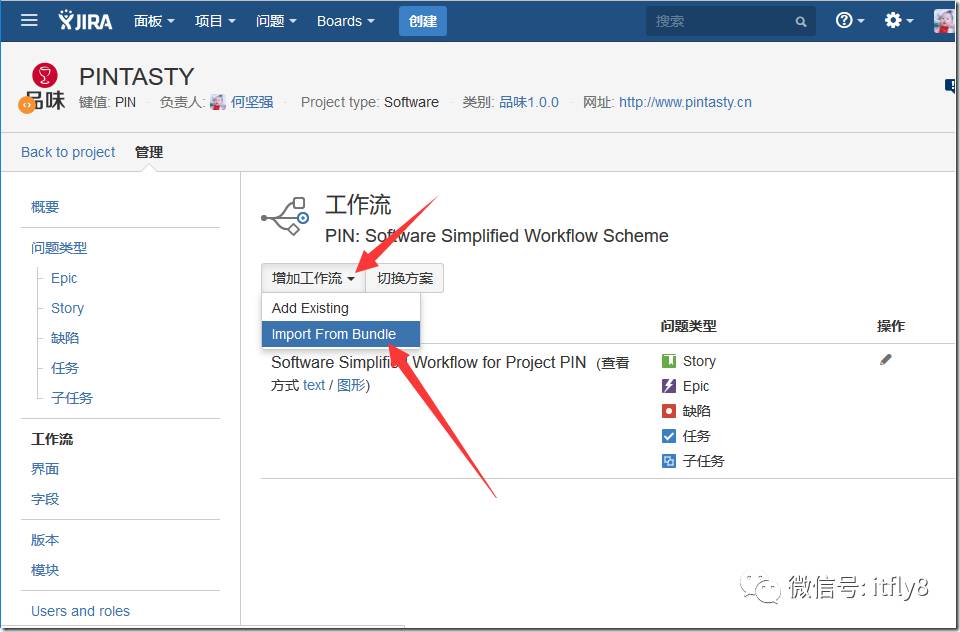Select the 管理 tab

pyautogui.click(x=149, y=152)
